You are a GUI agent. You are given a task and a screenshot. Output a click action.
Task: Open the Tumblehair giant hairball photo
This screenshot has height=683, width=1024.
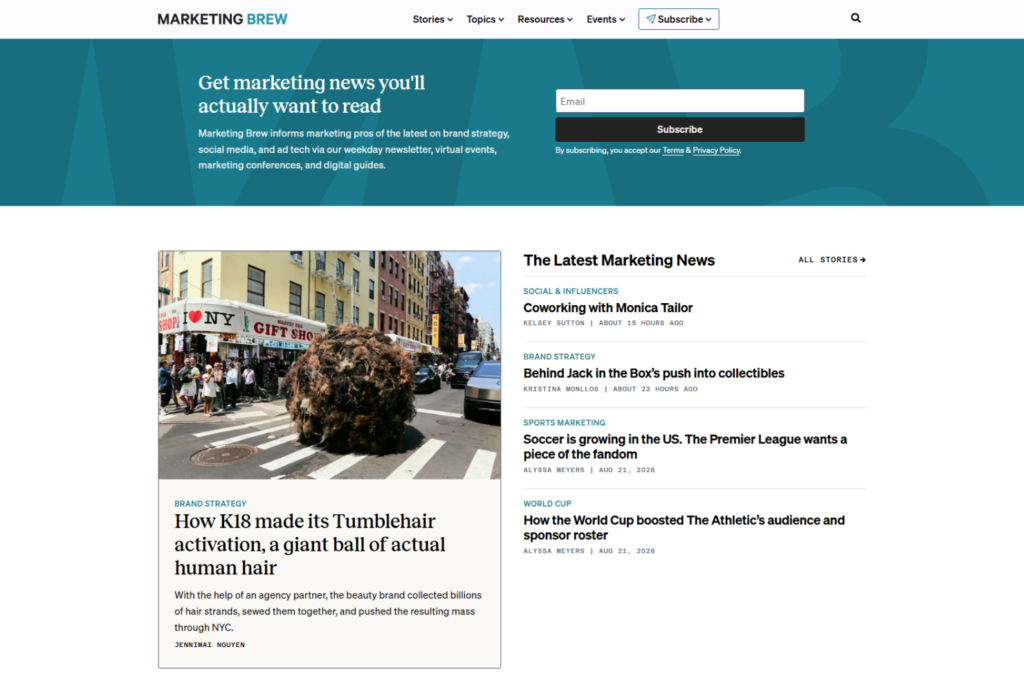(x=329, y=365)
